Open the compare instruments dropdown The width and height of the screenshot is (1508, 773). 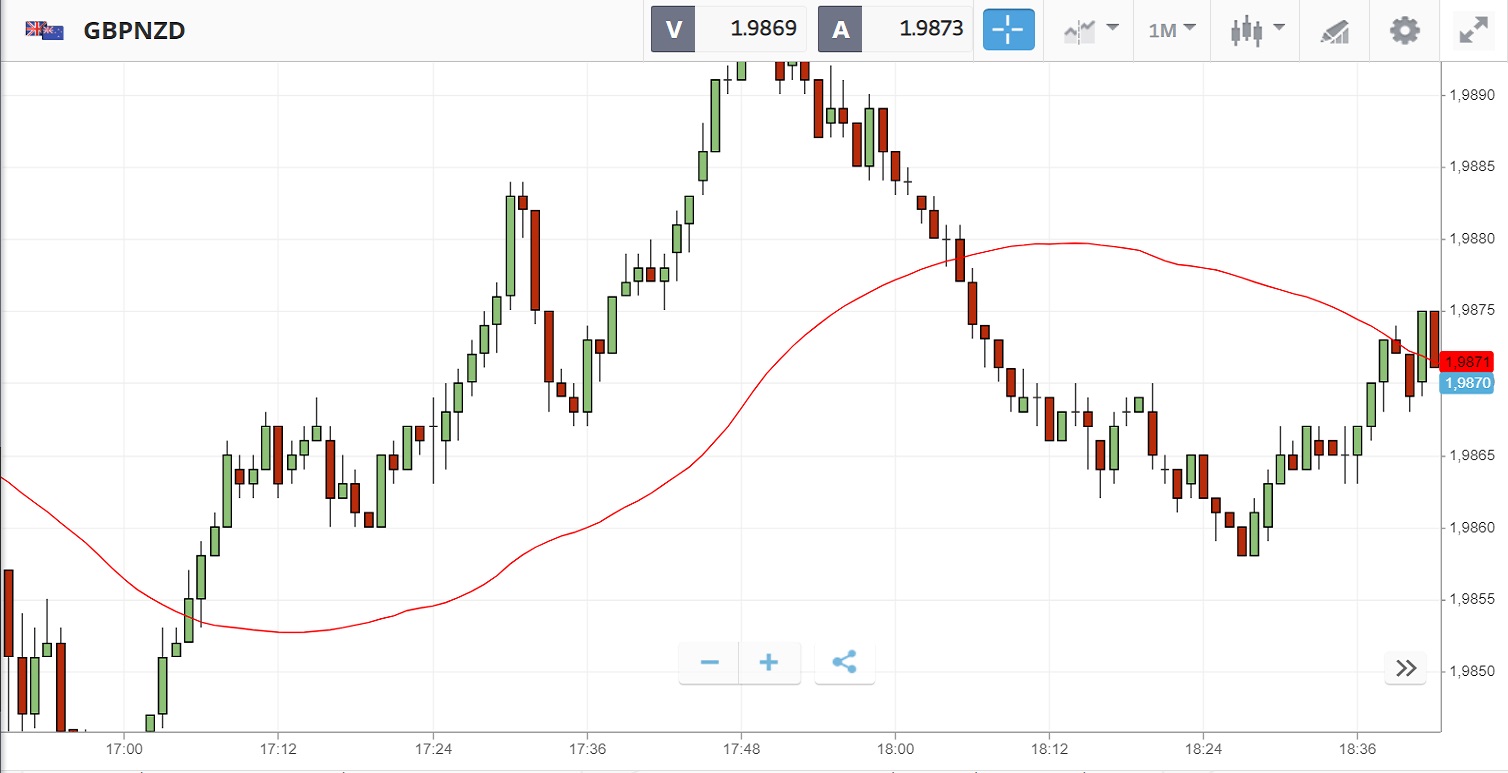click(1091, 30)
